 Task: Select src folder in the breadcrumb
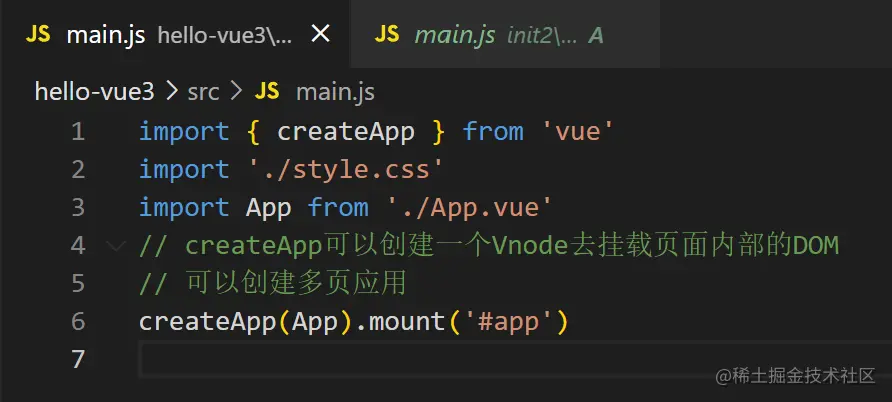[204, 92]
